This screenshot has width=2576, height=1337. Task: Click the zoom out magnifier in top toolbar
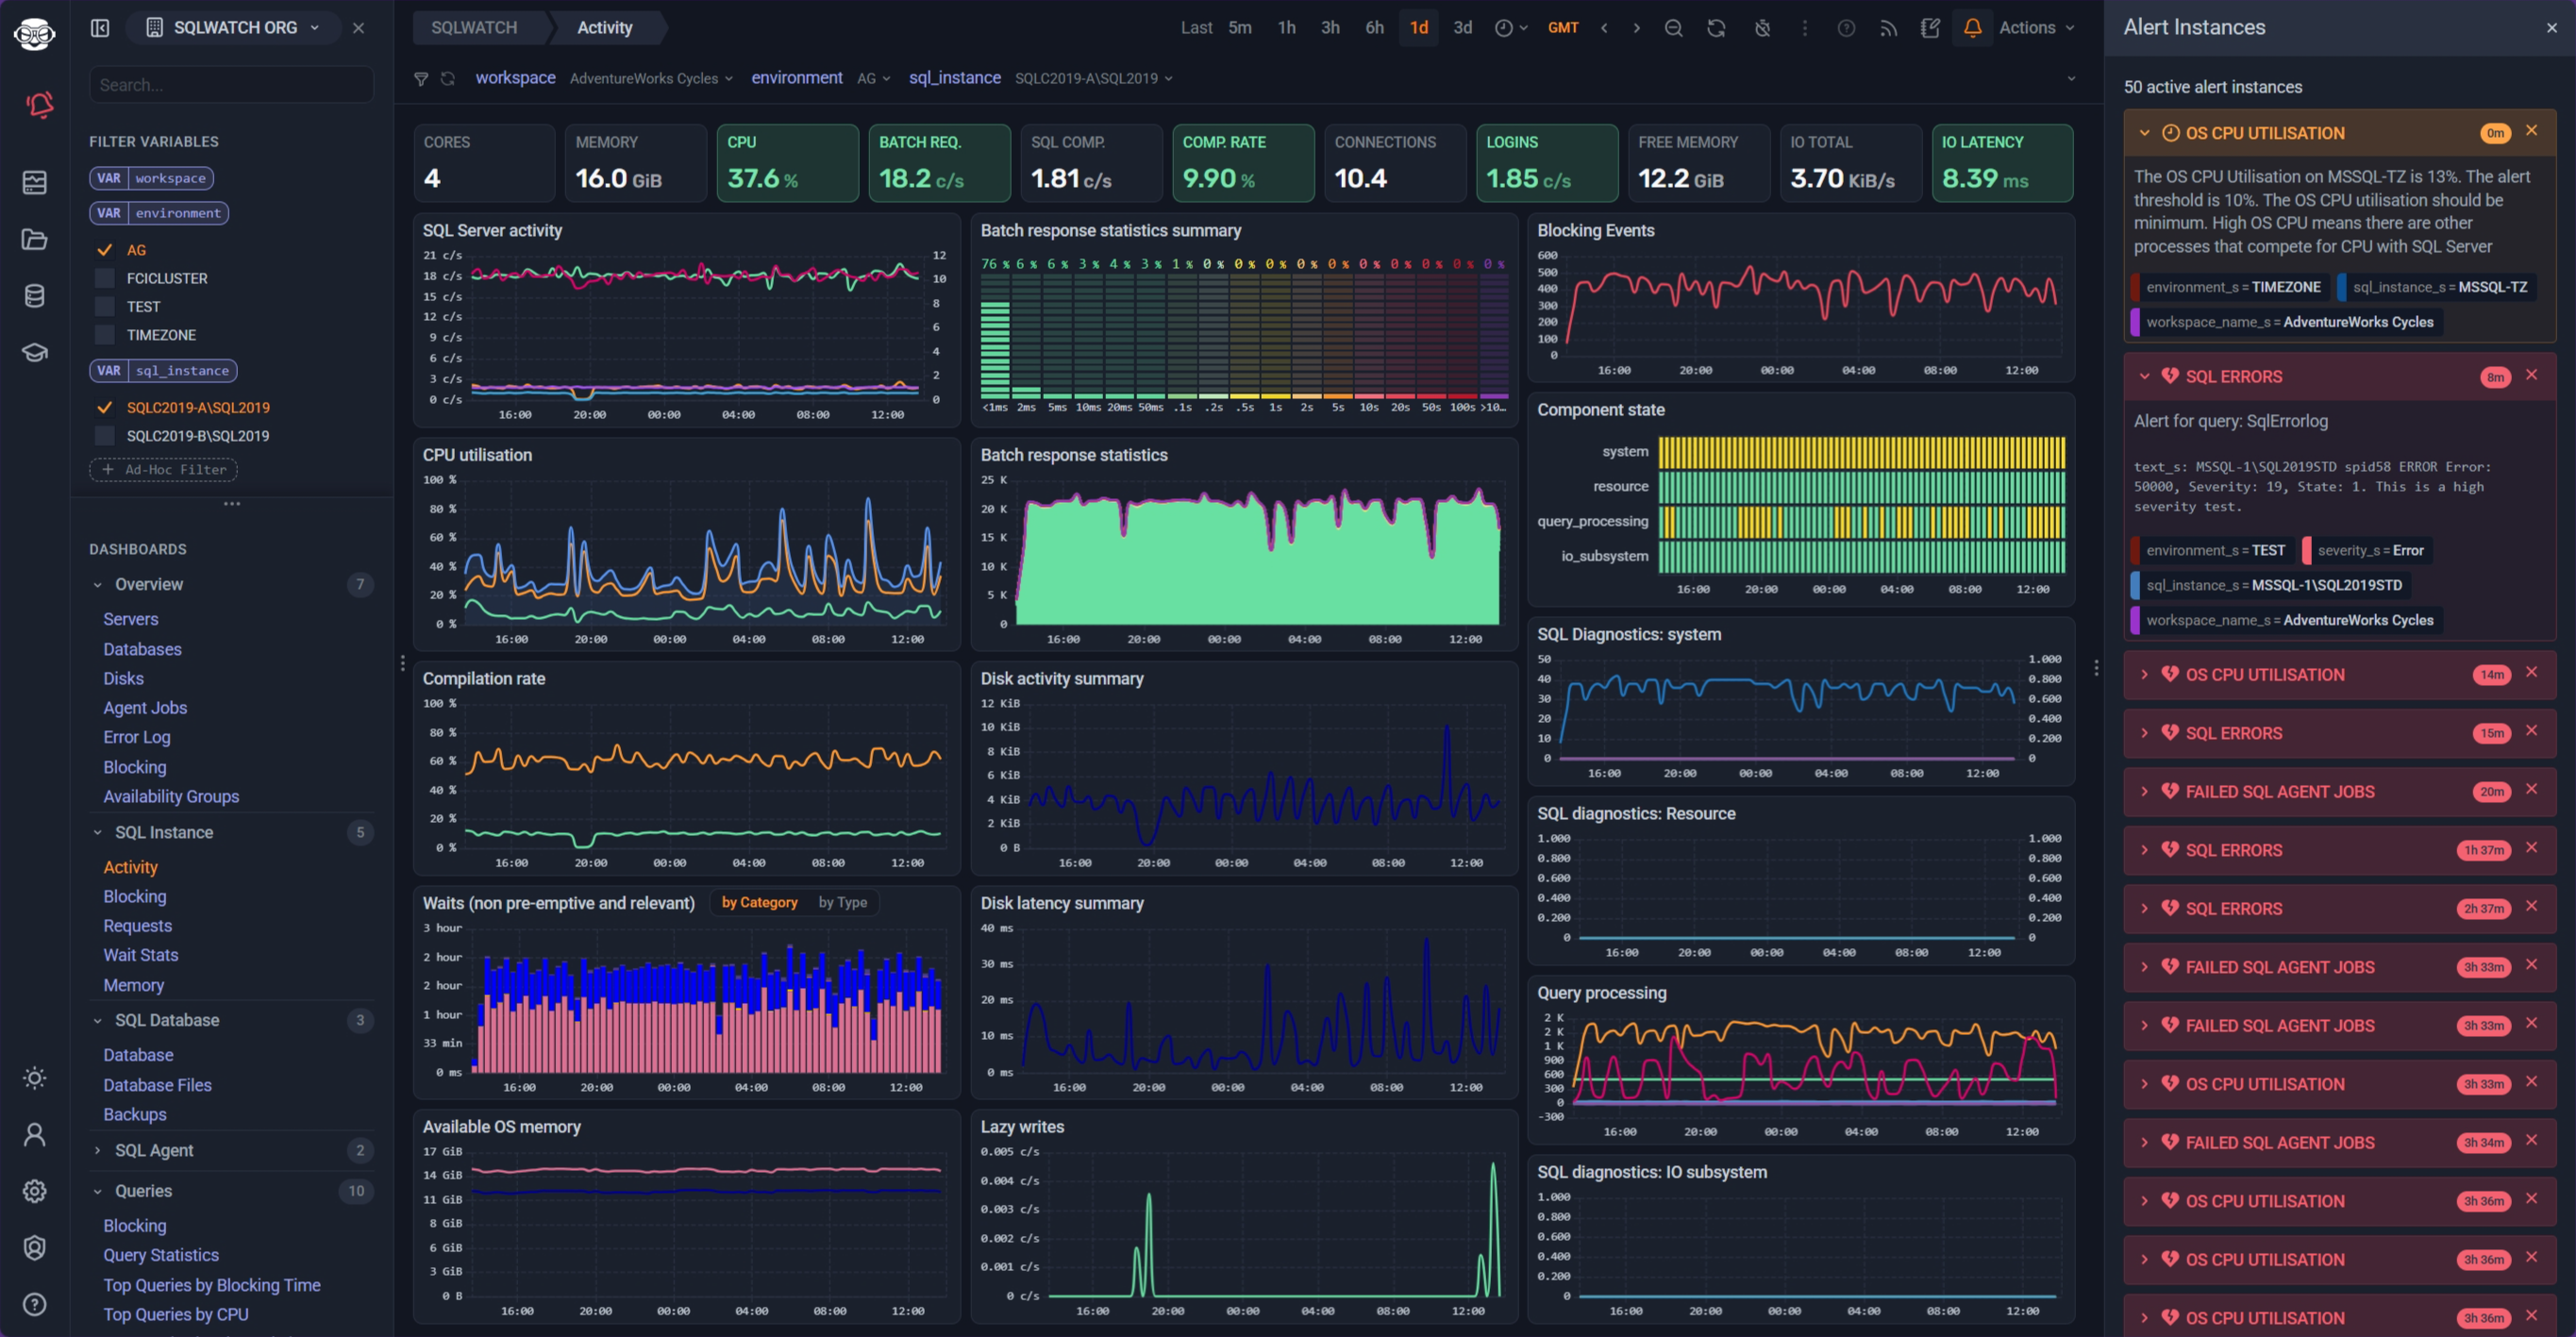click(1673, 28)
